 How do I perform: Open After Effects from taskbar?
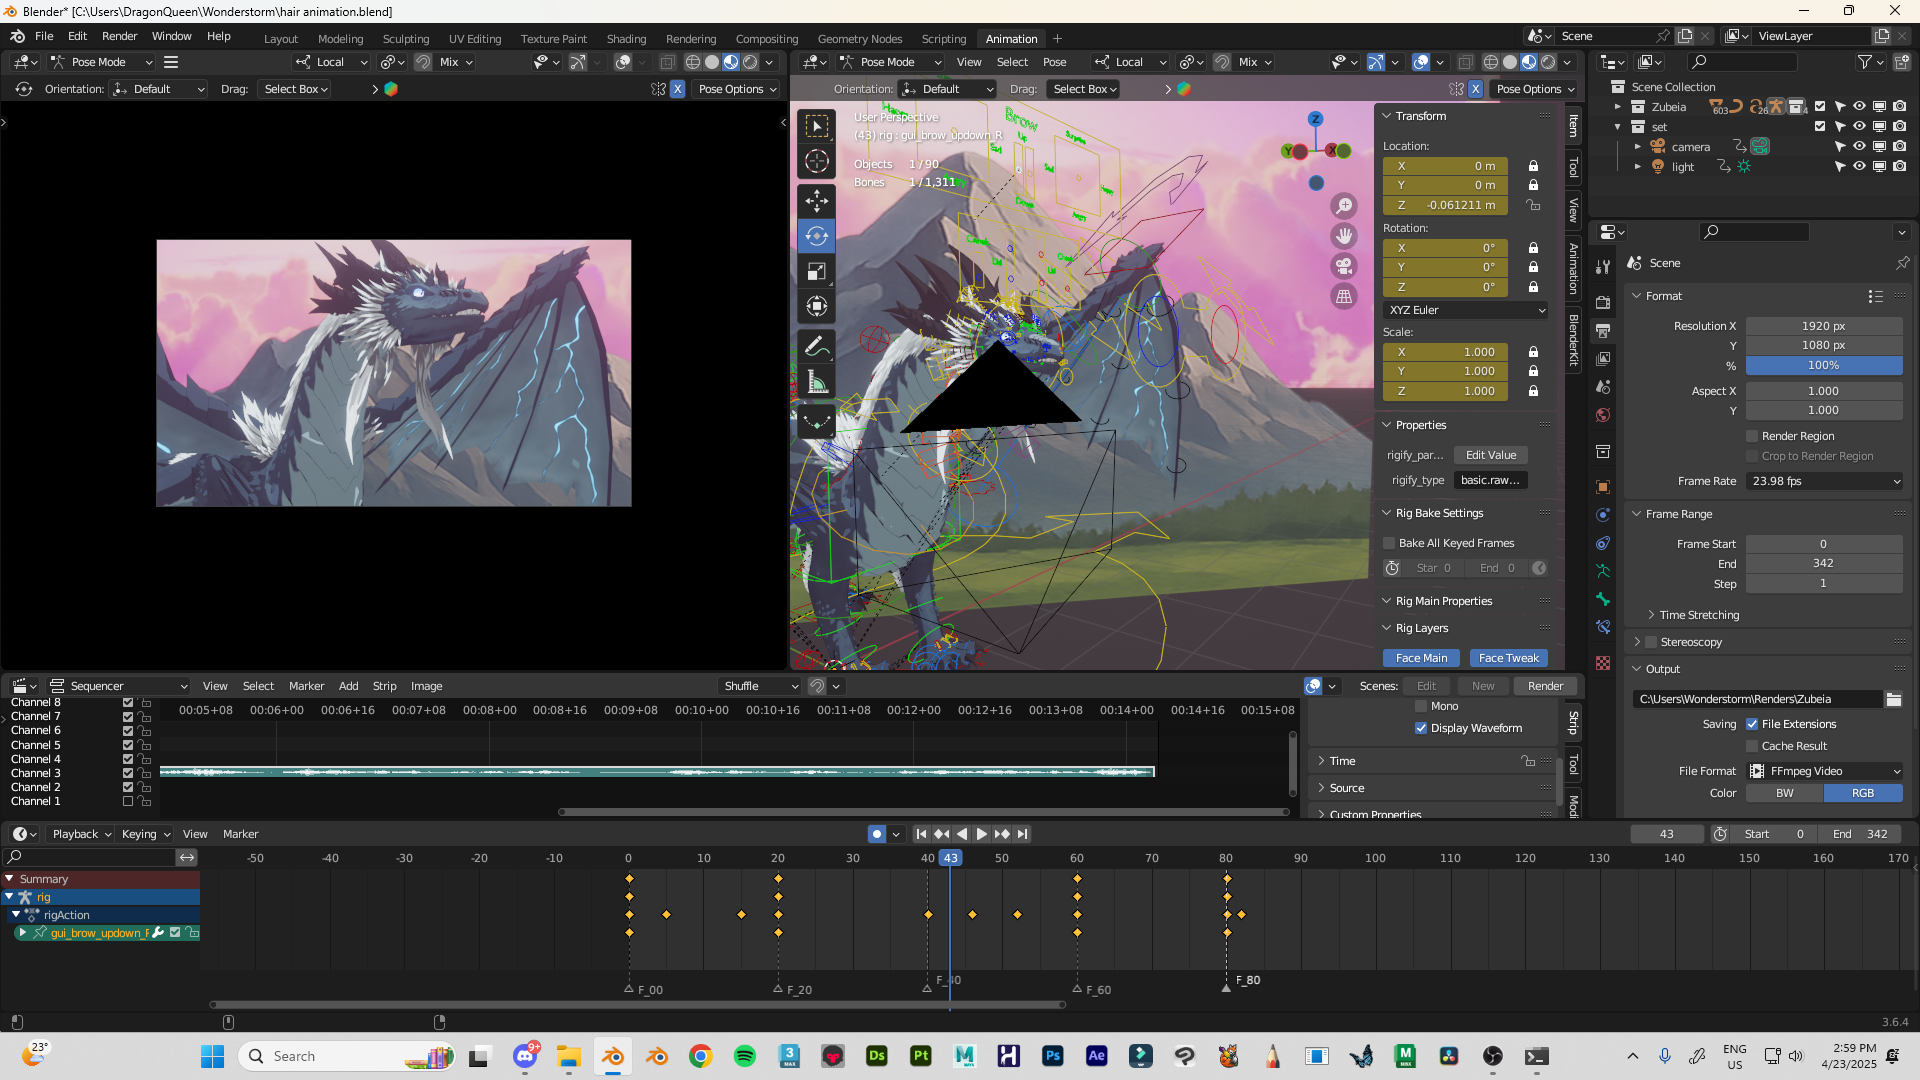(1096, 1056)
